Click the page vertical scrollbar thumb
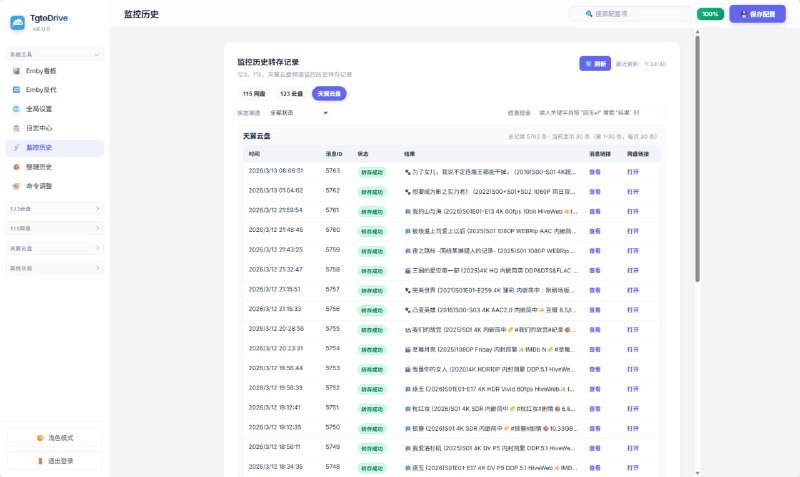This screenshot has height=477, width=800. click(697, 158)
